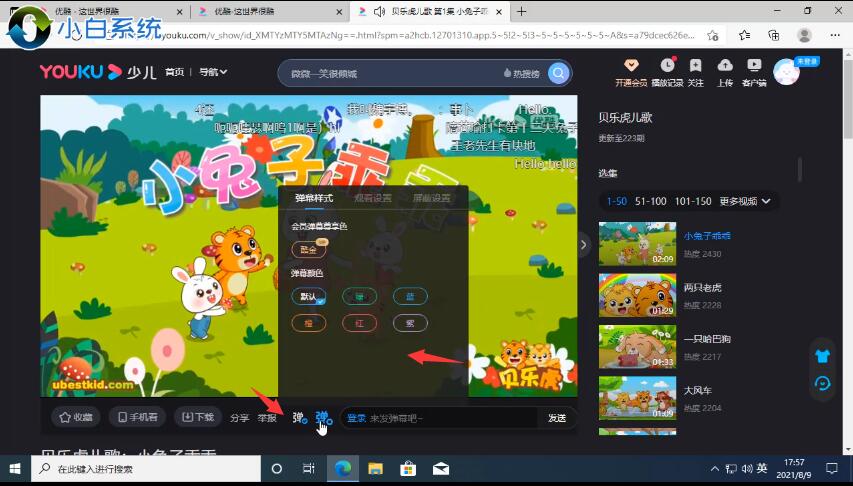Open Microsoft Edge from taskbar

coord(343,469)
